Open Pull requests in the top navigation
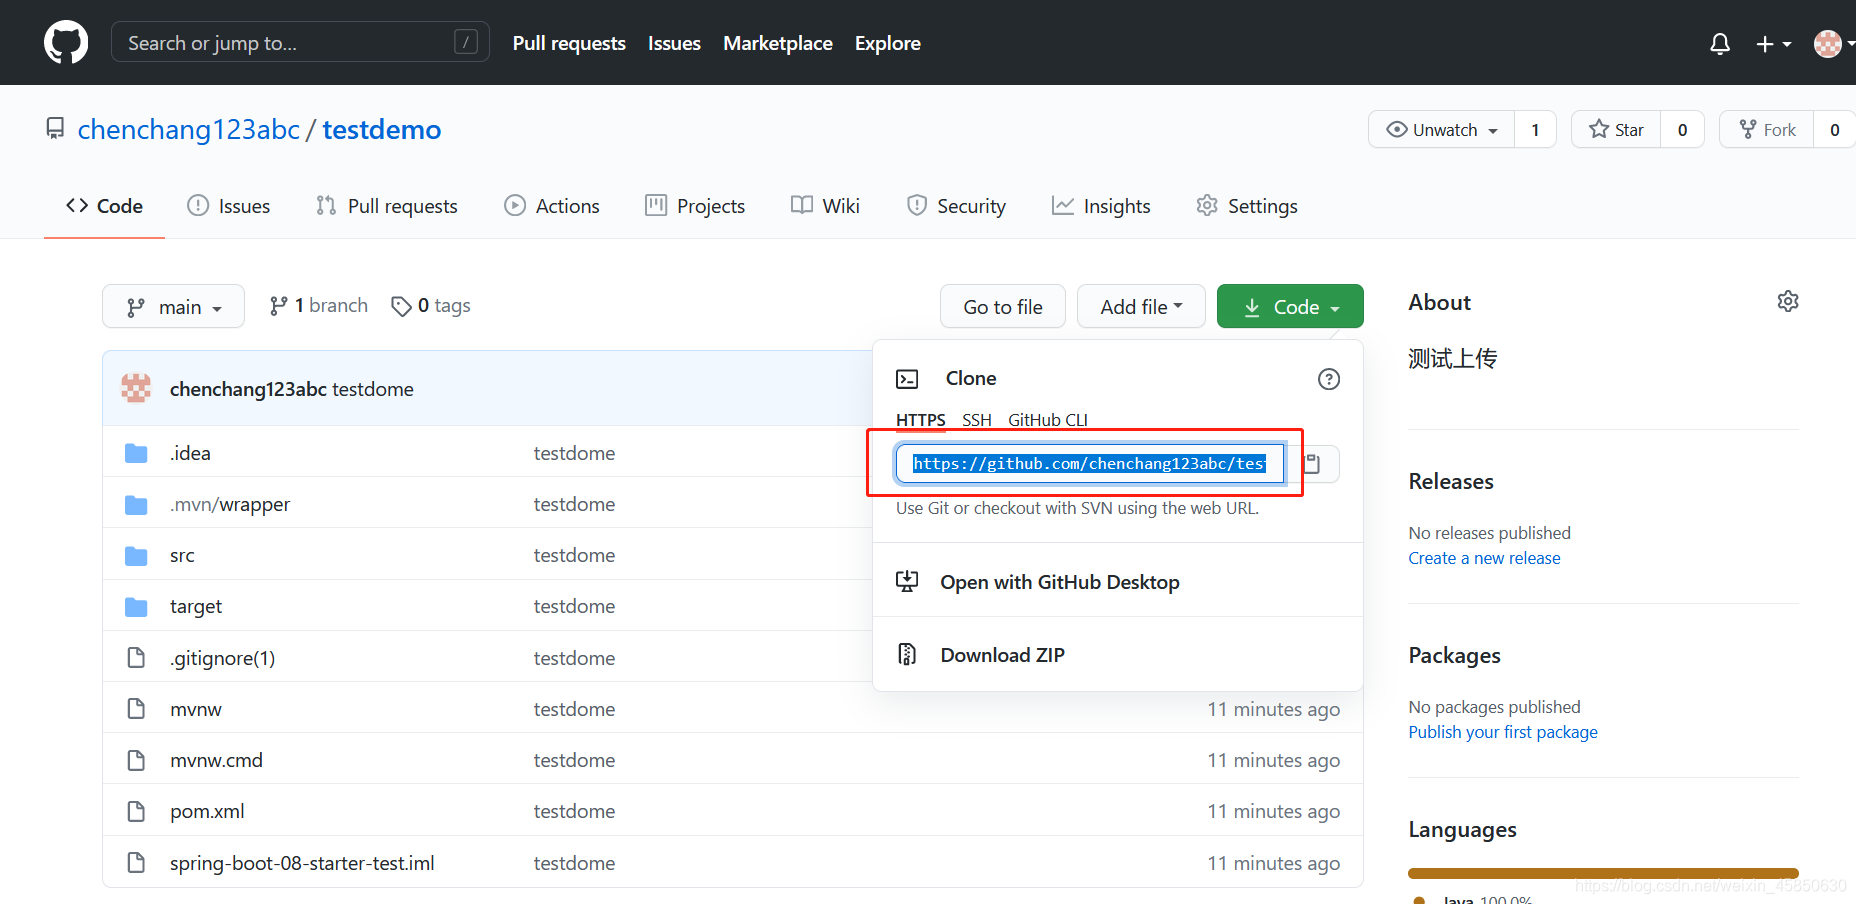Screen dimensions: 1856x904 click(569, 43)
